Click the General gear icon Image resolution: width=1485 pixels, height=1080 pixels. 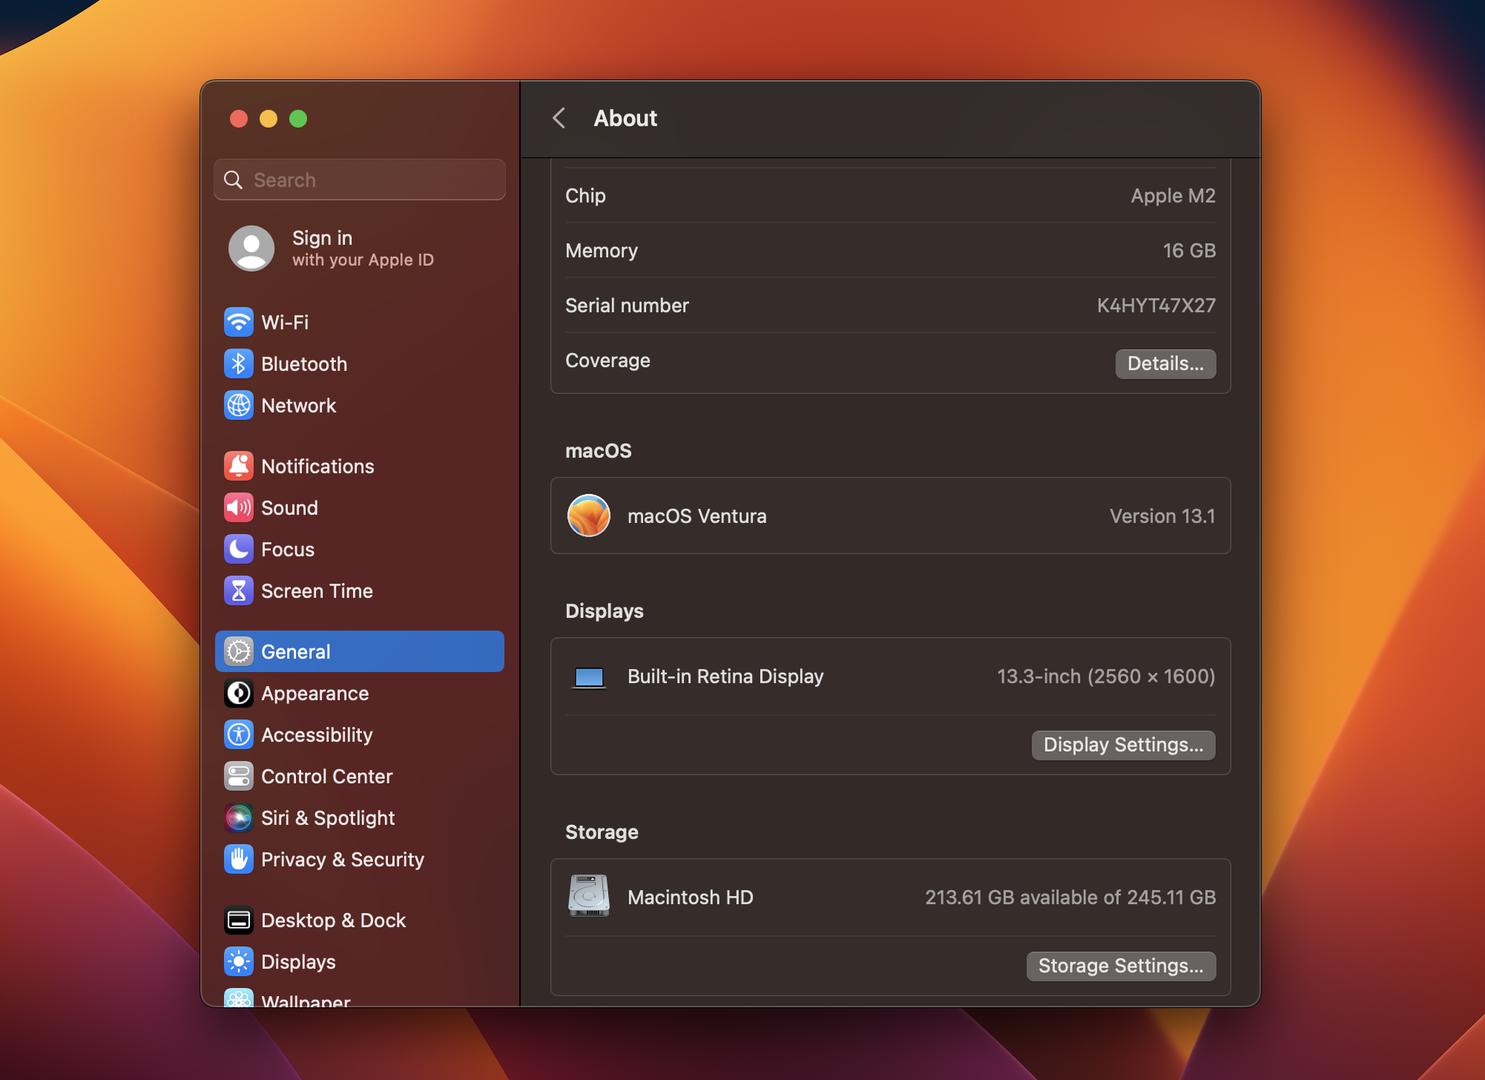238,652
